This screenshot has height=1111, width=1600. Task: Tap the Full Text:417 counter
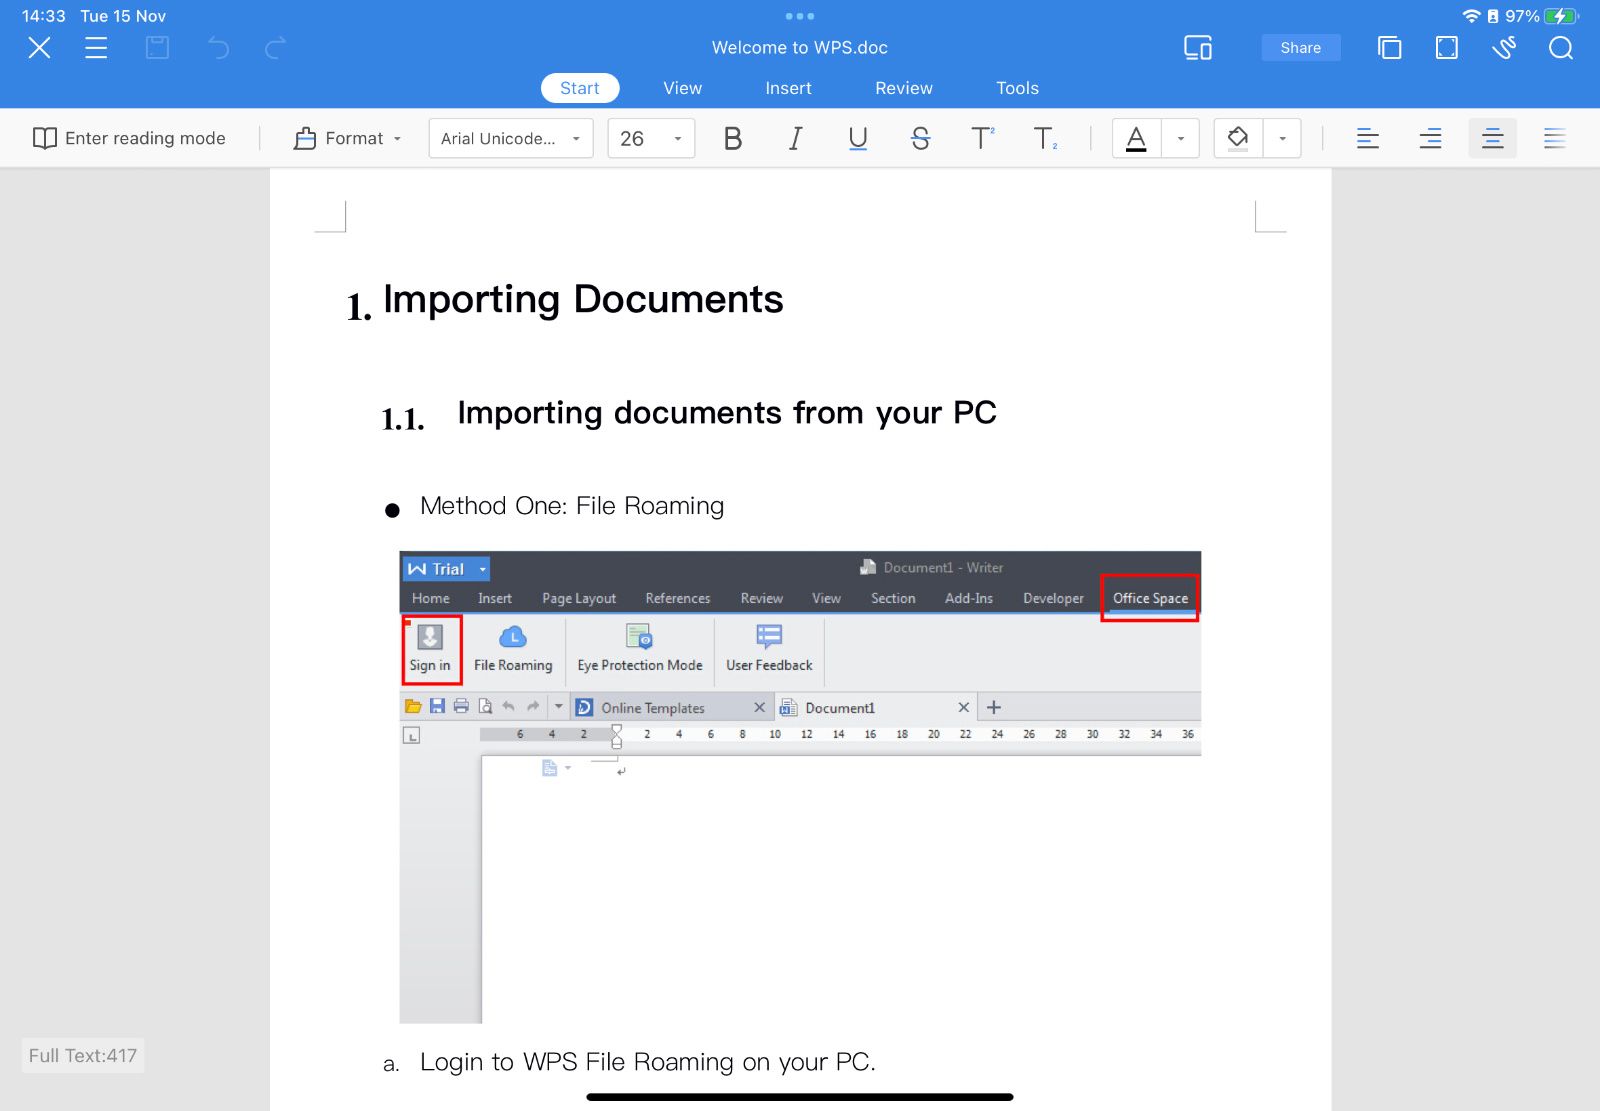(x=83, y=1055)
